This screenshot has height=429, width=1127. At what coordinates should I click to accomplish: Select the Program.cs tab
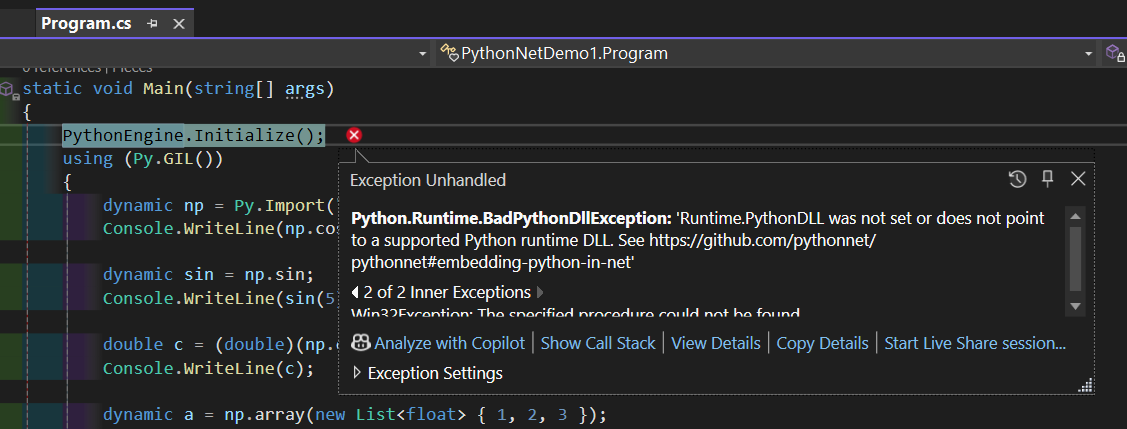86,24
